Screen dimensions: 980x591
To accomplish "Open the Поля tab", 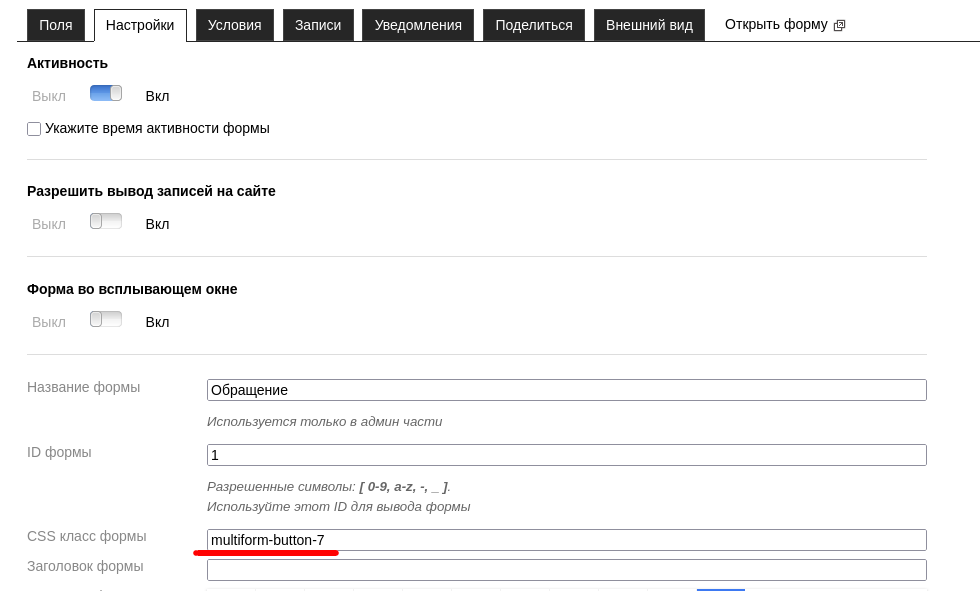I will (x=56, y=25).
